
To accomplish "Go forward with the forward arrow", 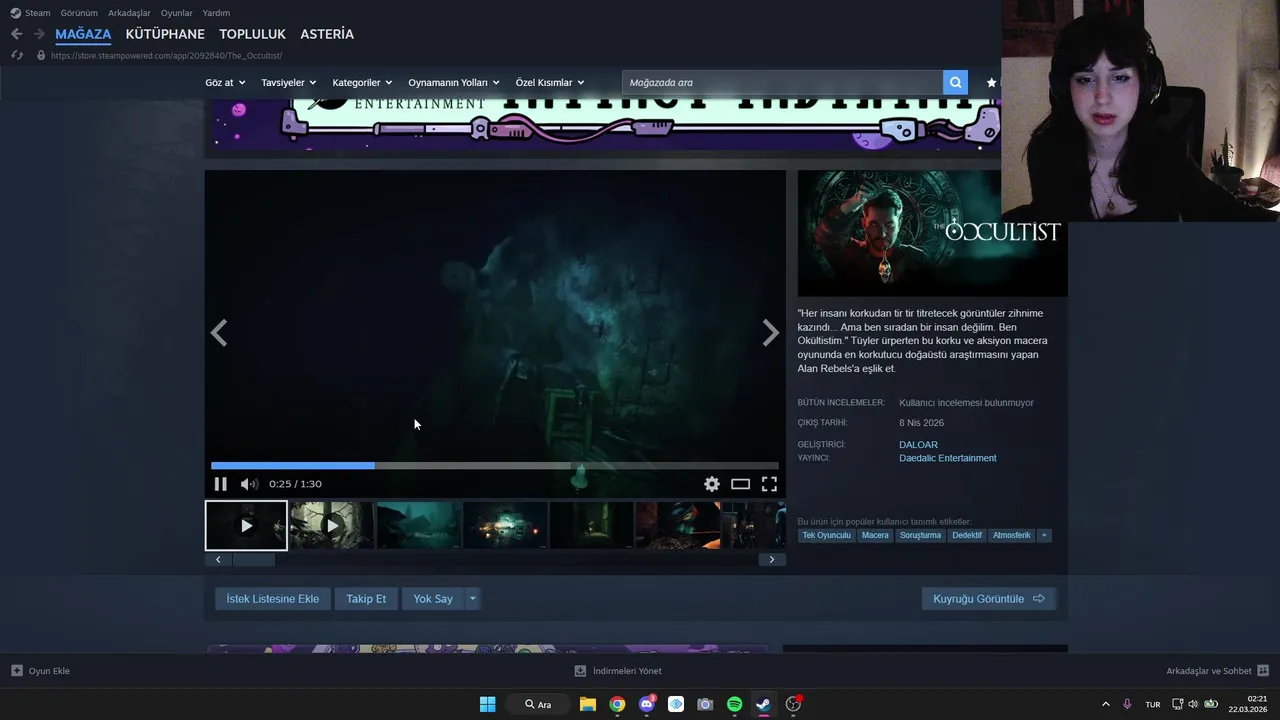I will (39, 34).
